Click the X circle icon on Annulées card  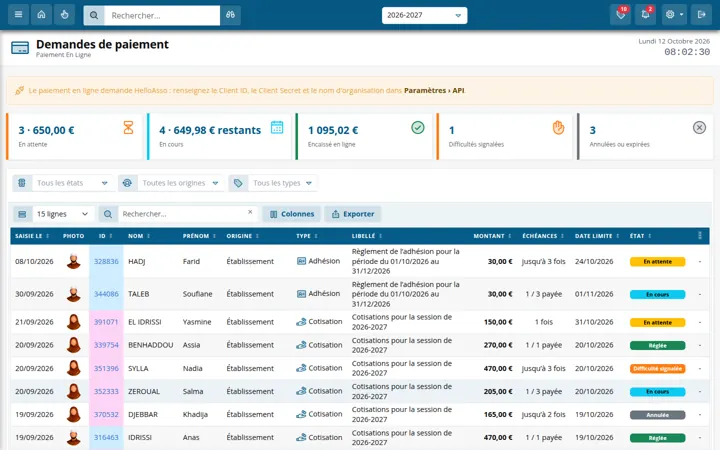(699, 127)
